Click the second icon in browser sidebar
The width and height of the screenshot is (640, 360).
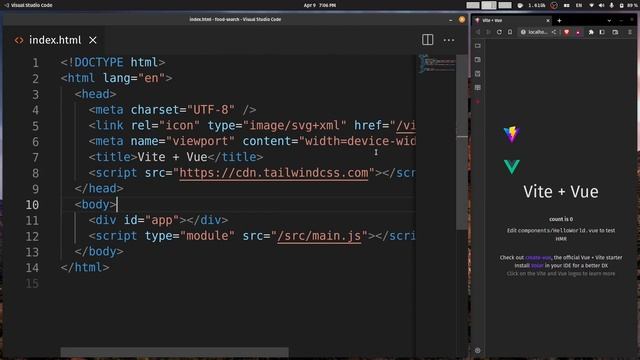[x=478, y=60]
